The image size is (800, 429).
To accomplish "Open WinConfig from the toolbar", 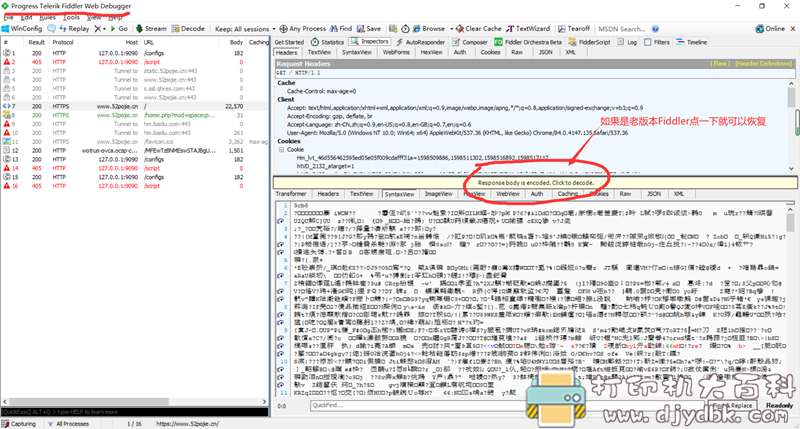I will (x=22, y=29).
